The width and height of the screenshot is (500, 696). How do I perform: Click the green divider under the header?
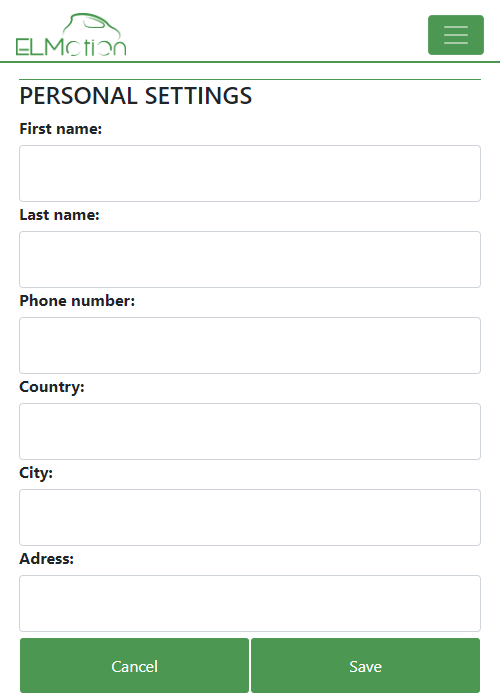click(250, 62)
